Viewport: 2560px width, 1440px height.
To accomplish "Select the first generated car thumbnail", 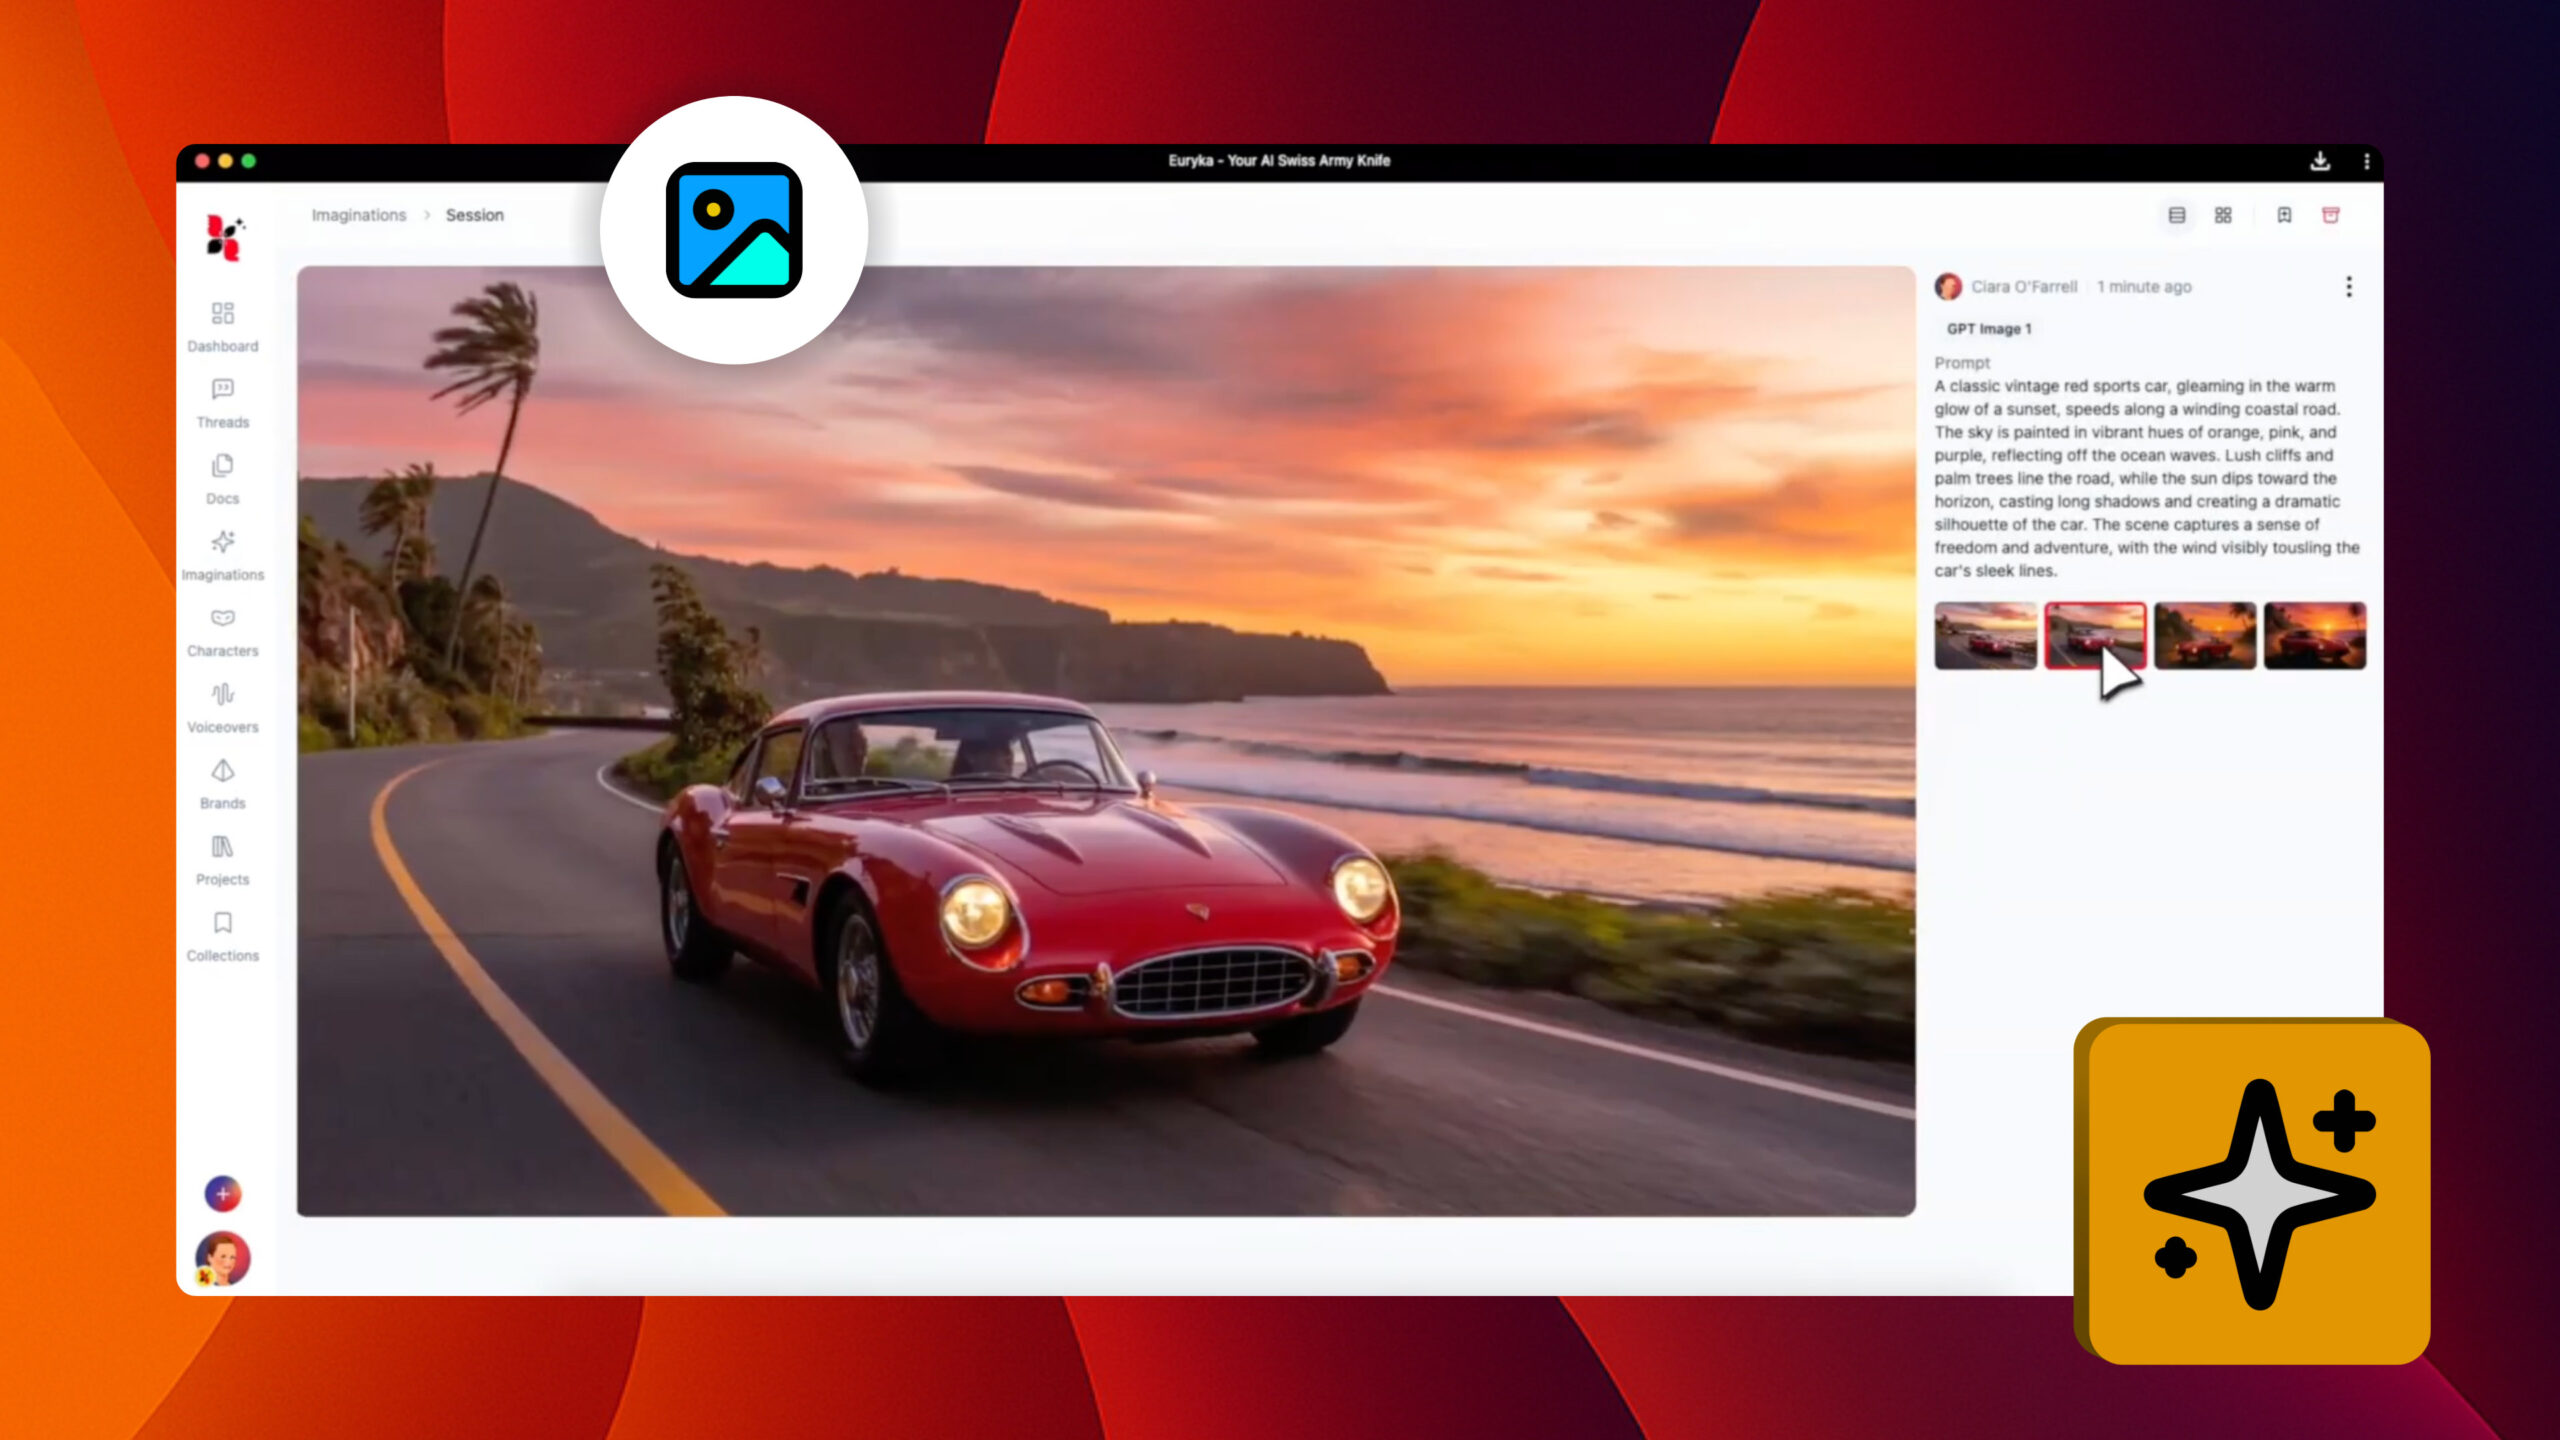I will (x=1985, y=635).
